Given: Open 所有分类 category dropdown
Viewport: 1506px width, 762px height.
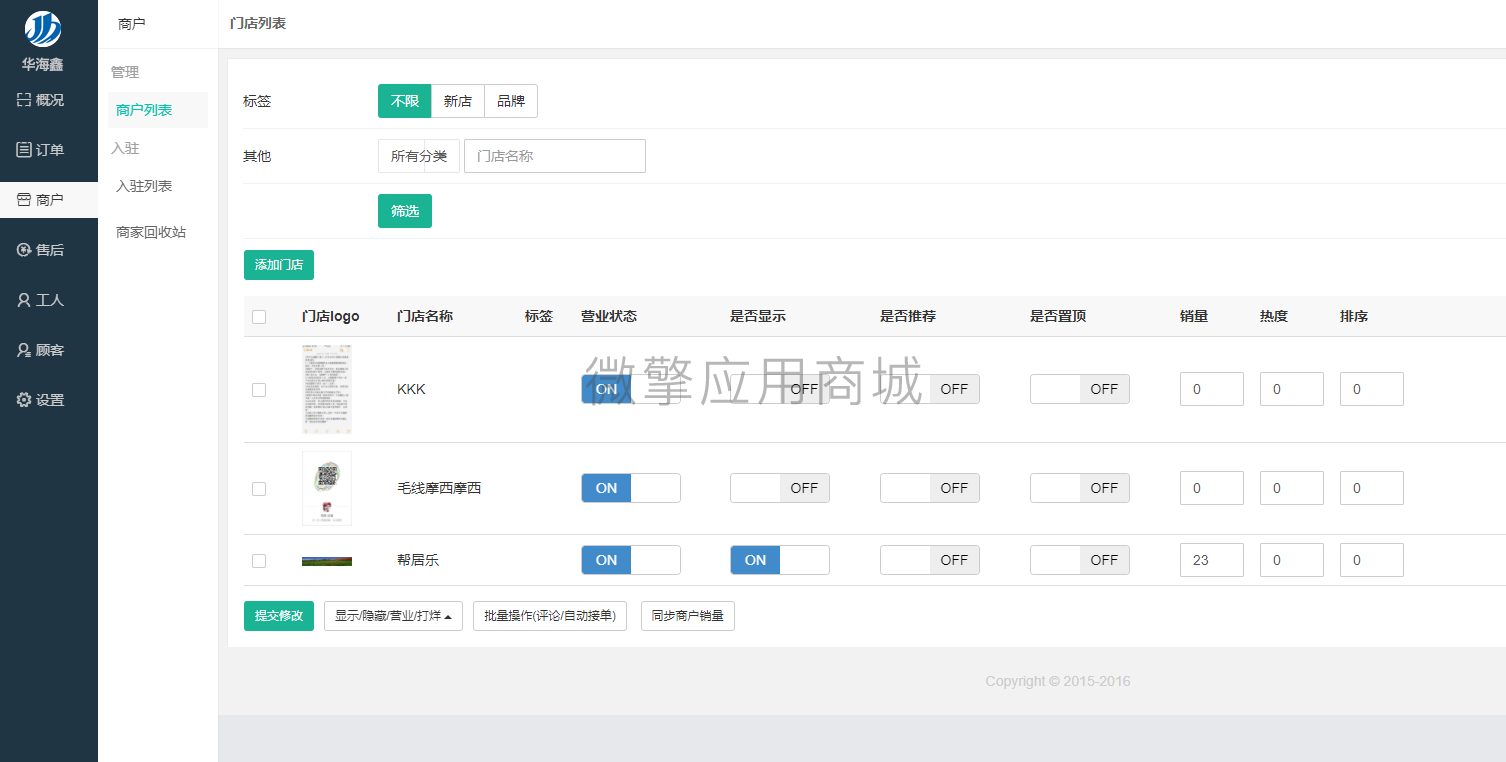Looking at the screenshot, I should 419,156.
